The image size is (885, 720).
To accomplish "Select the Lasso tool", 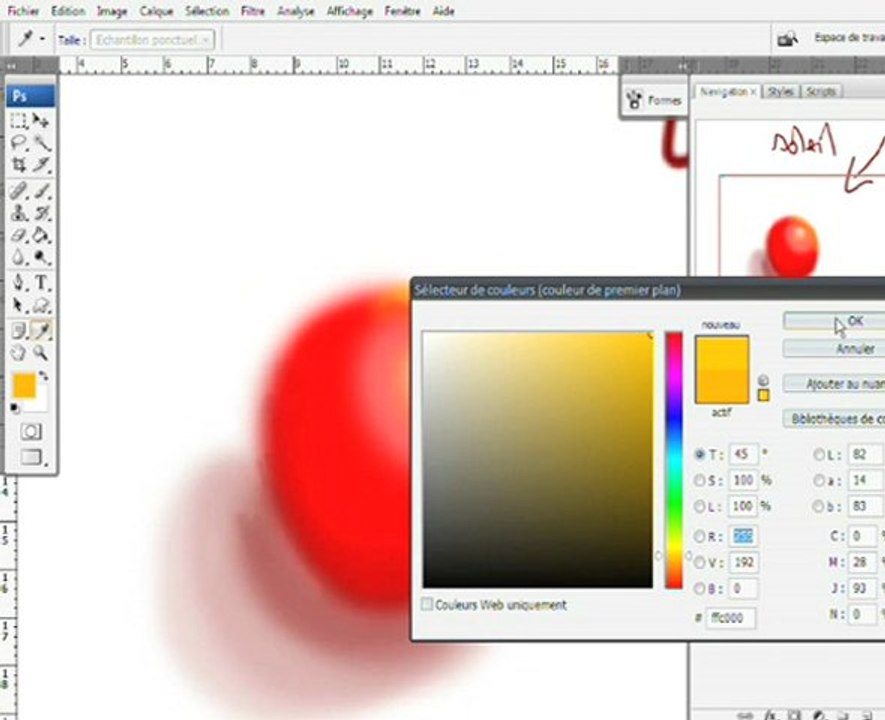I will coord(18,142).
